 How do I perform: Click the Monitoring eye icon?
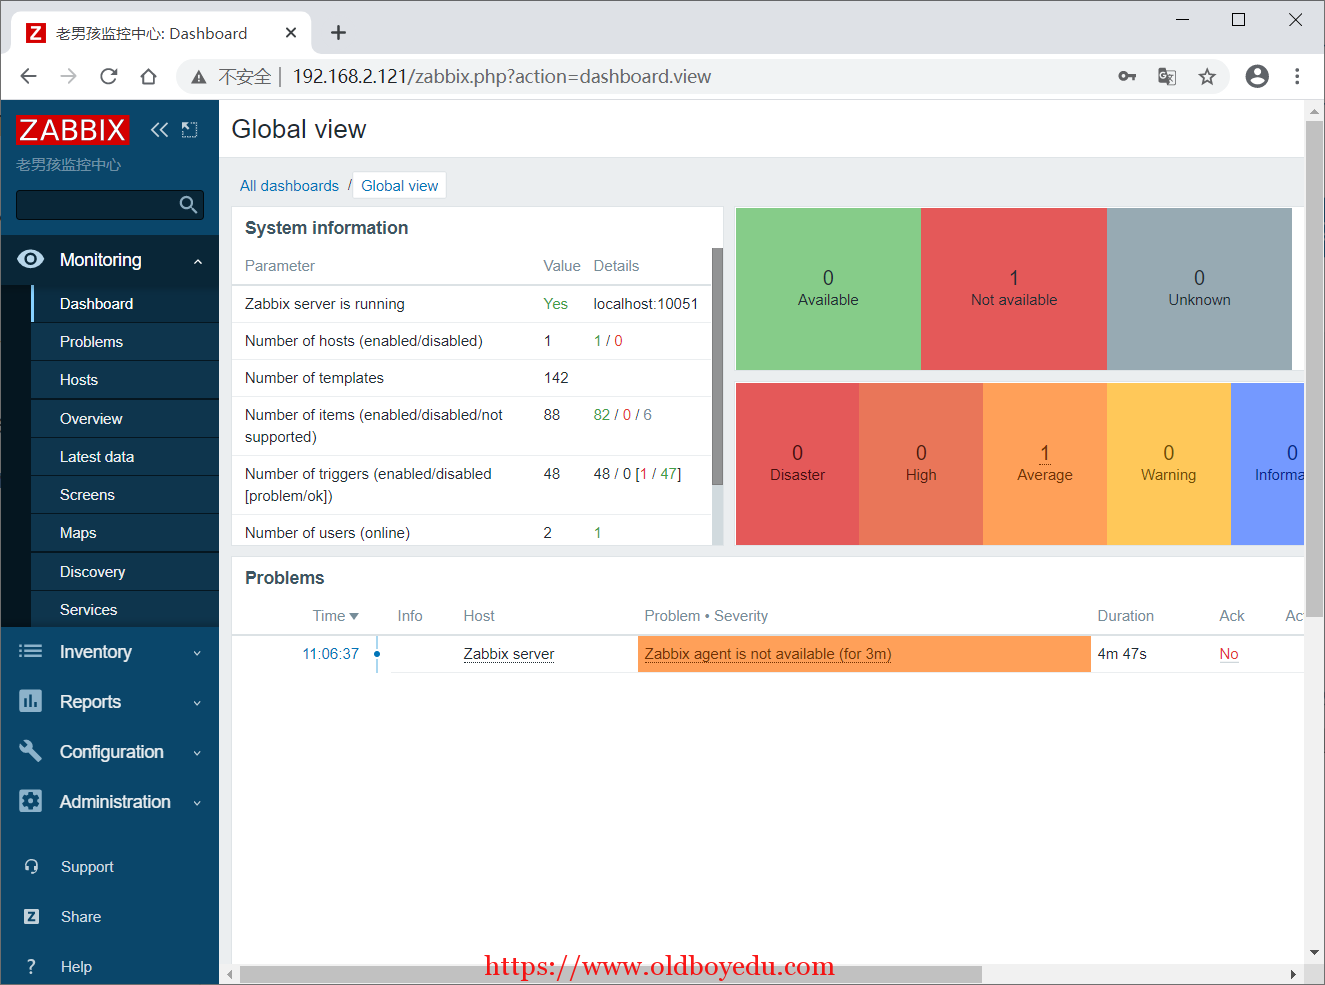click(31, 260)
